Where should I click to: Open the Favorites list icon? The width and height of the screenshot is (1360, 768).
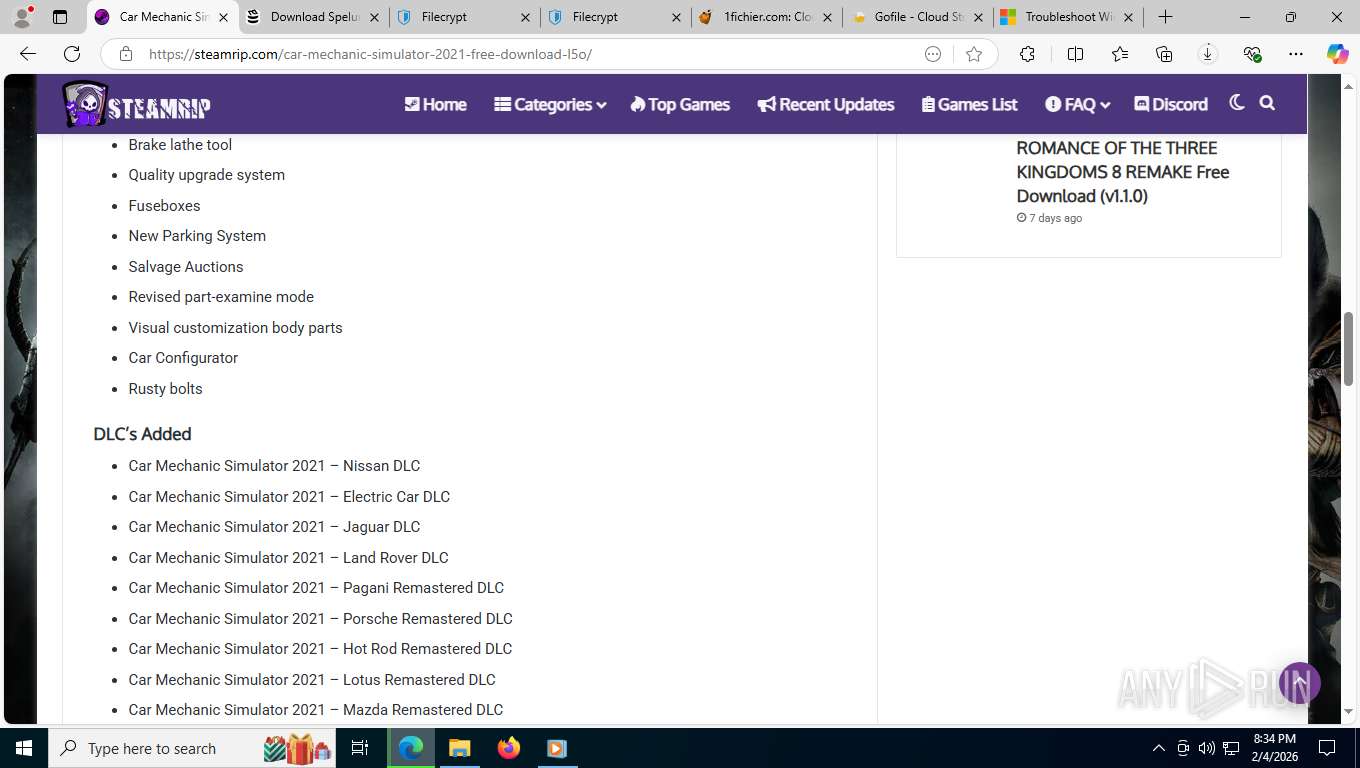pyautogui.click(x=1119, y=54)
